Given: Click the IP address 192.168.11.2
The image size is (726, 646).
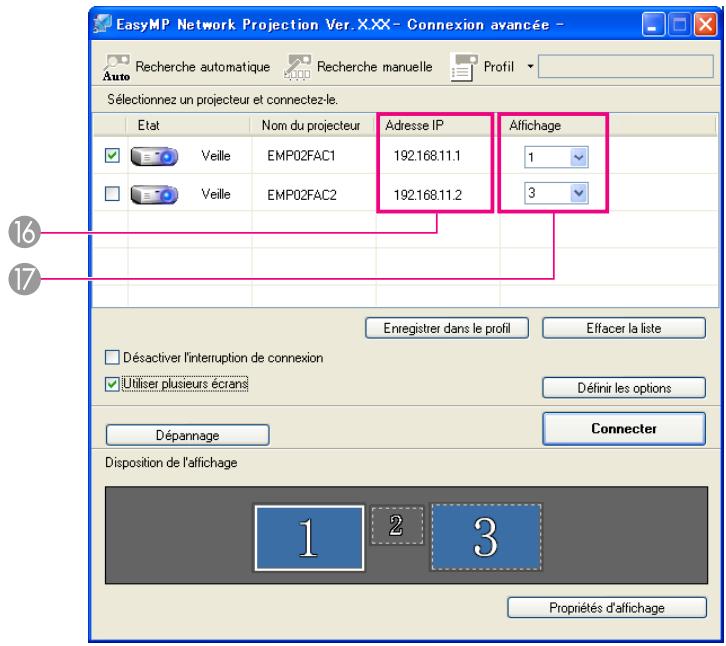Looking at the screenshot, I should (x=428, y=195).
